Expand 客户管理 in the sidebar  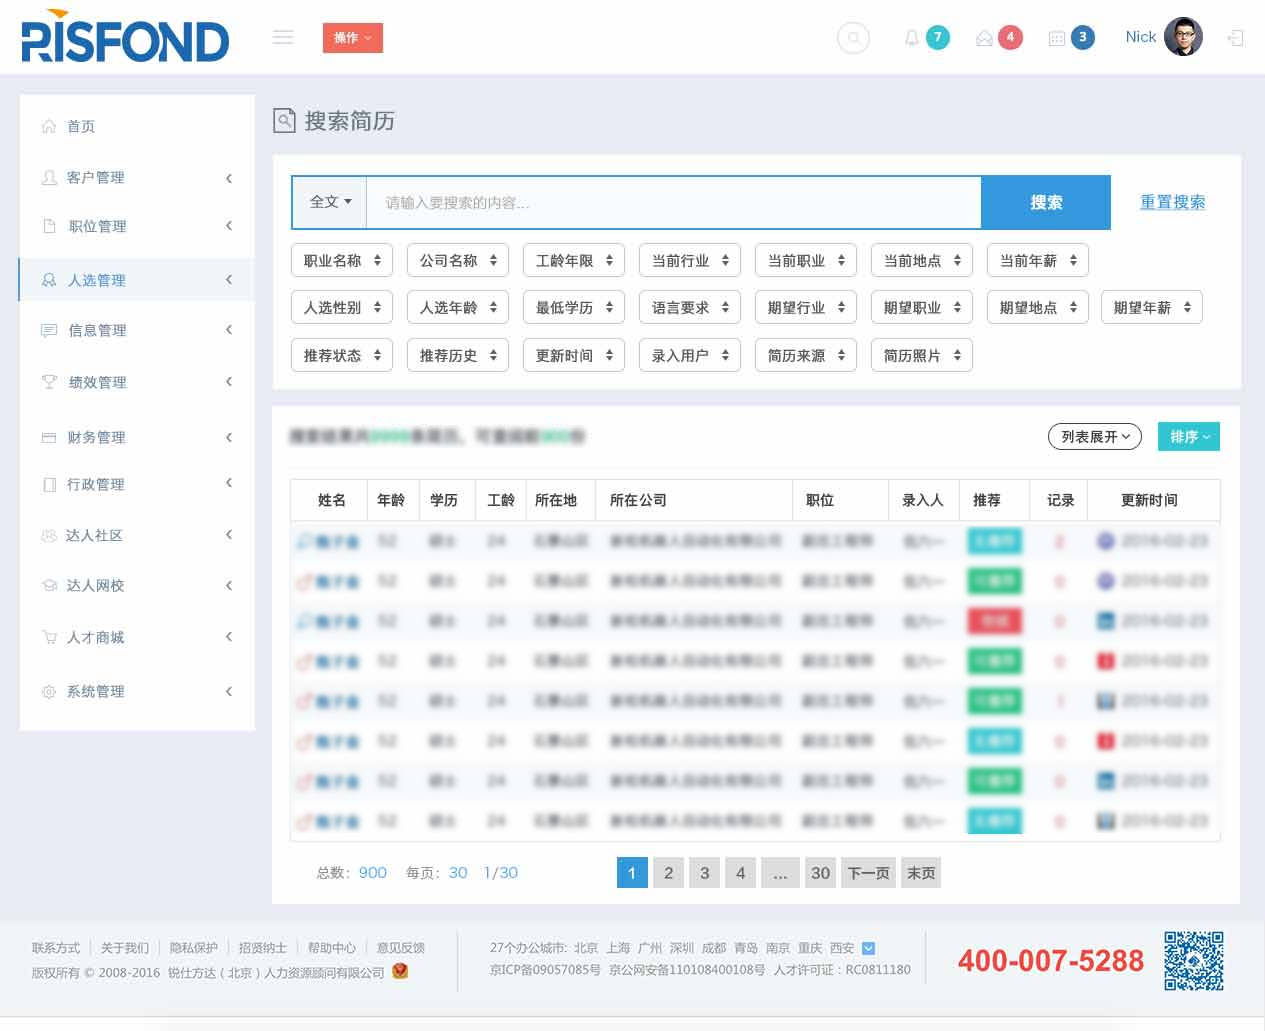(136, 178)
